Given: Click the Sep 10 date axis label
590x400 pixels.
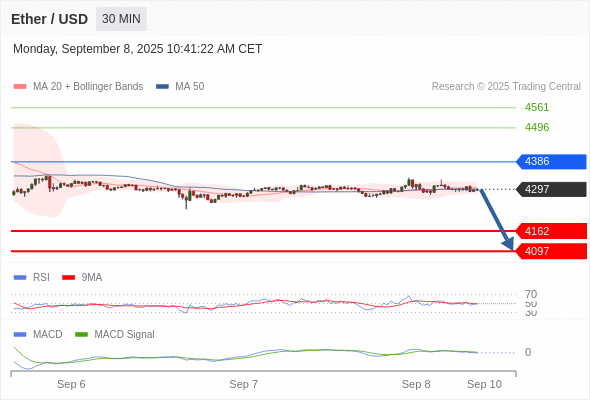Looking at the screenshot, I should tap(484, 384).
